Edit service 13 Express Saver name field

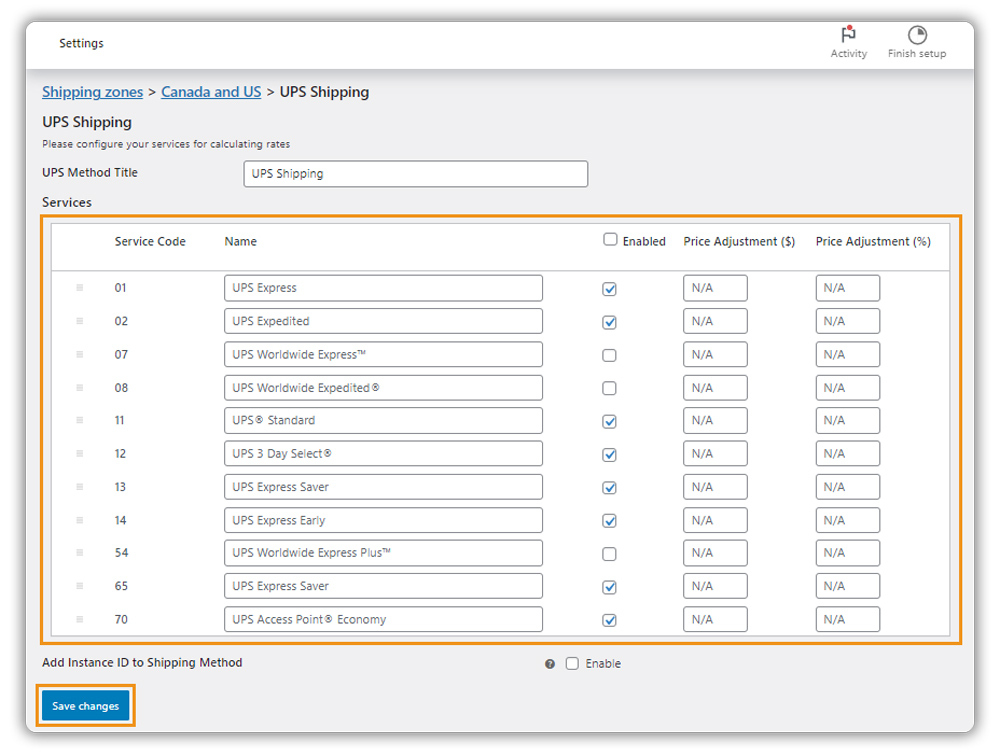[383, 487]
